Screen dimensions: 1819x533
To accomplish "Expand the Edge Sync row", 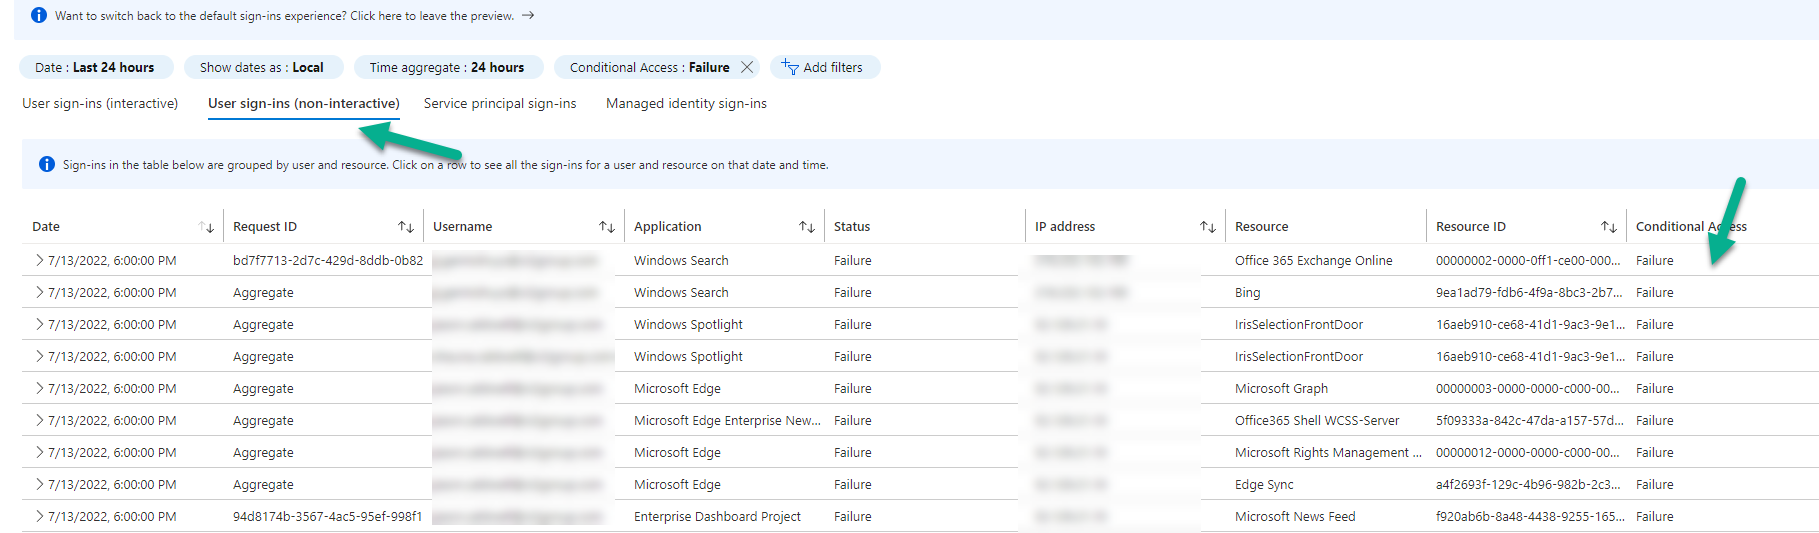I will pos(40,484).
